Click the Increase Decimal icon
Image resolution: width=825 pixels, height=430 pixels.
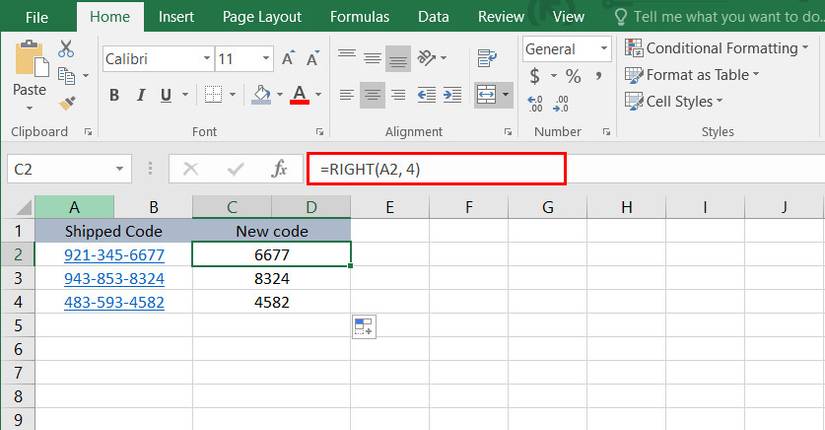[x=535, y=102]
